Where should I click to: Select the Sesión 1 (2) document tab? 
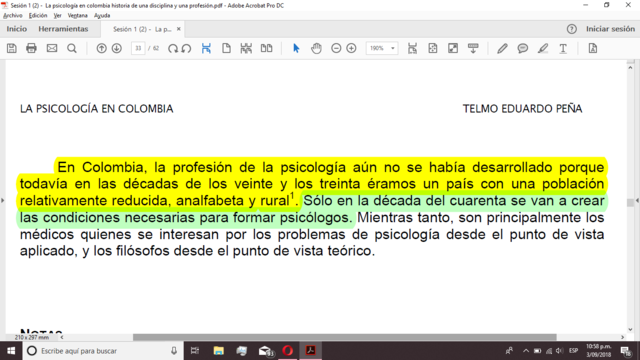(142, 29)
